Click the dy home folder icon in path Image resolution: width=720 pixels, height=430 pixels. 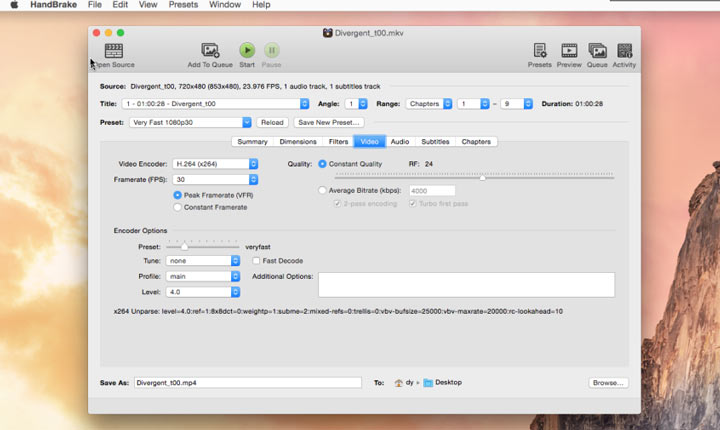[399, 383]
